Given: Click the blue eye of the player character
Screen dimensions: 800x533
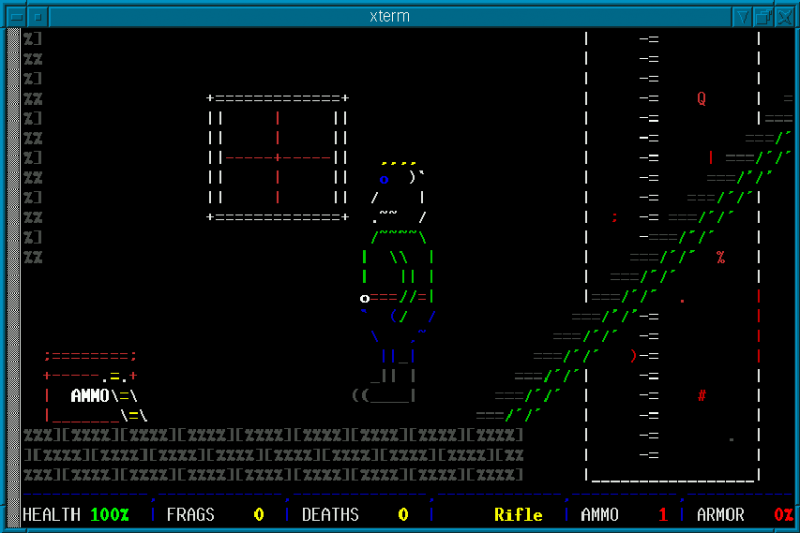Looking at the screenshot, I should coord(384,180).
